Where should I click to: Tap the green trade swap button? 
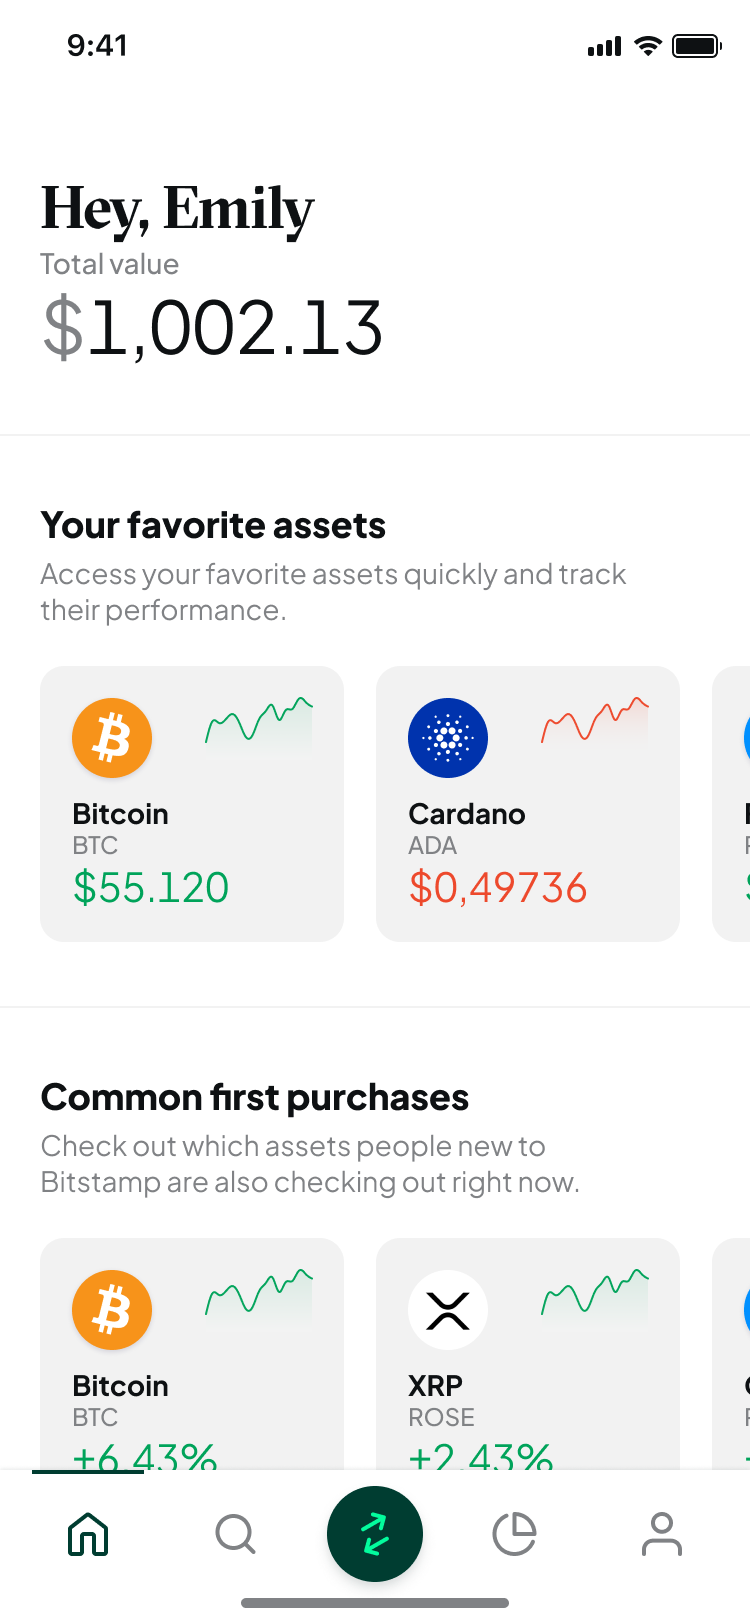pyautogui.click(x=375, y=1534)
